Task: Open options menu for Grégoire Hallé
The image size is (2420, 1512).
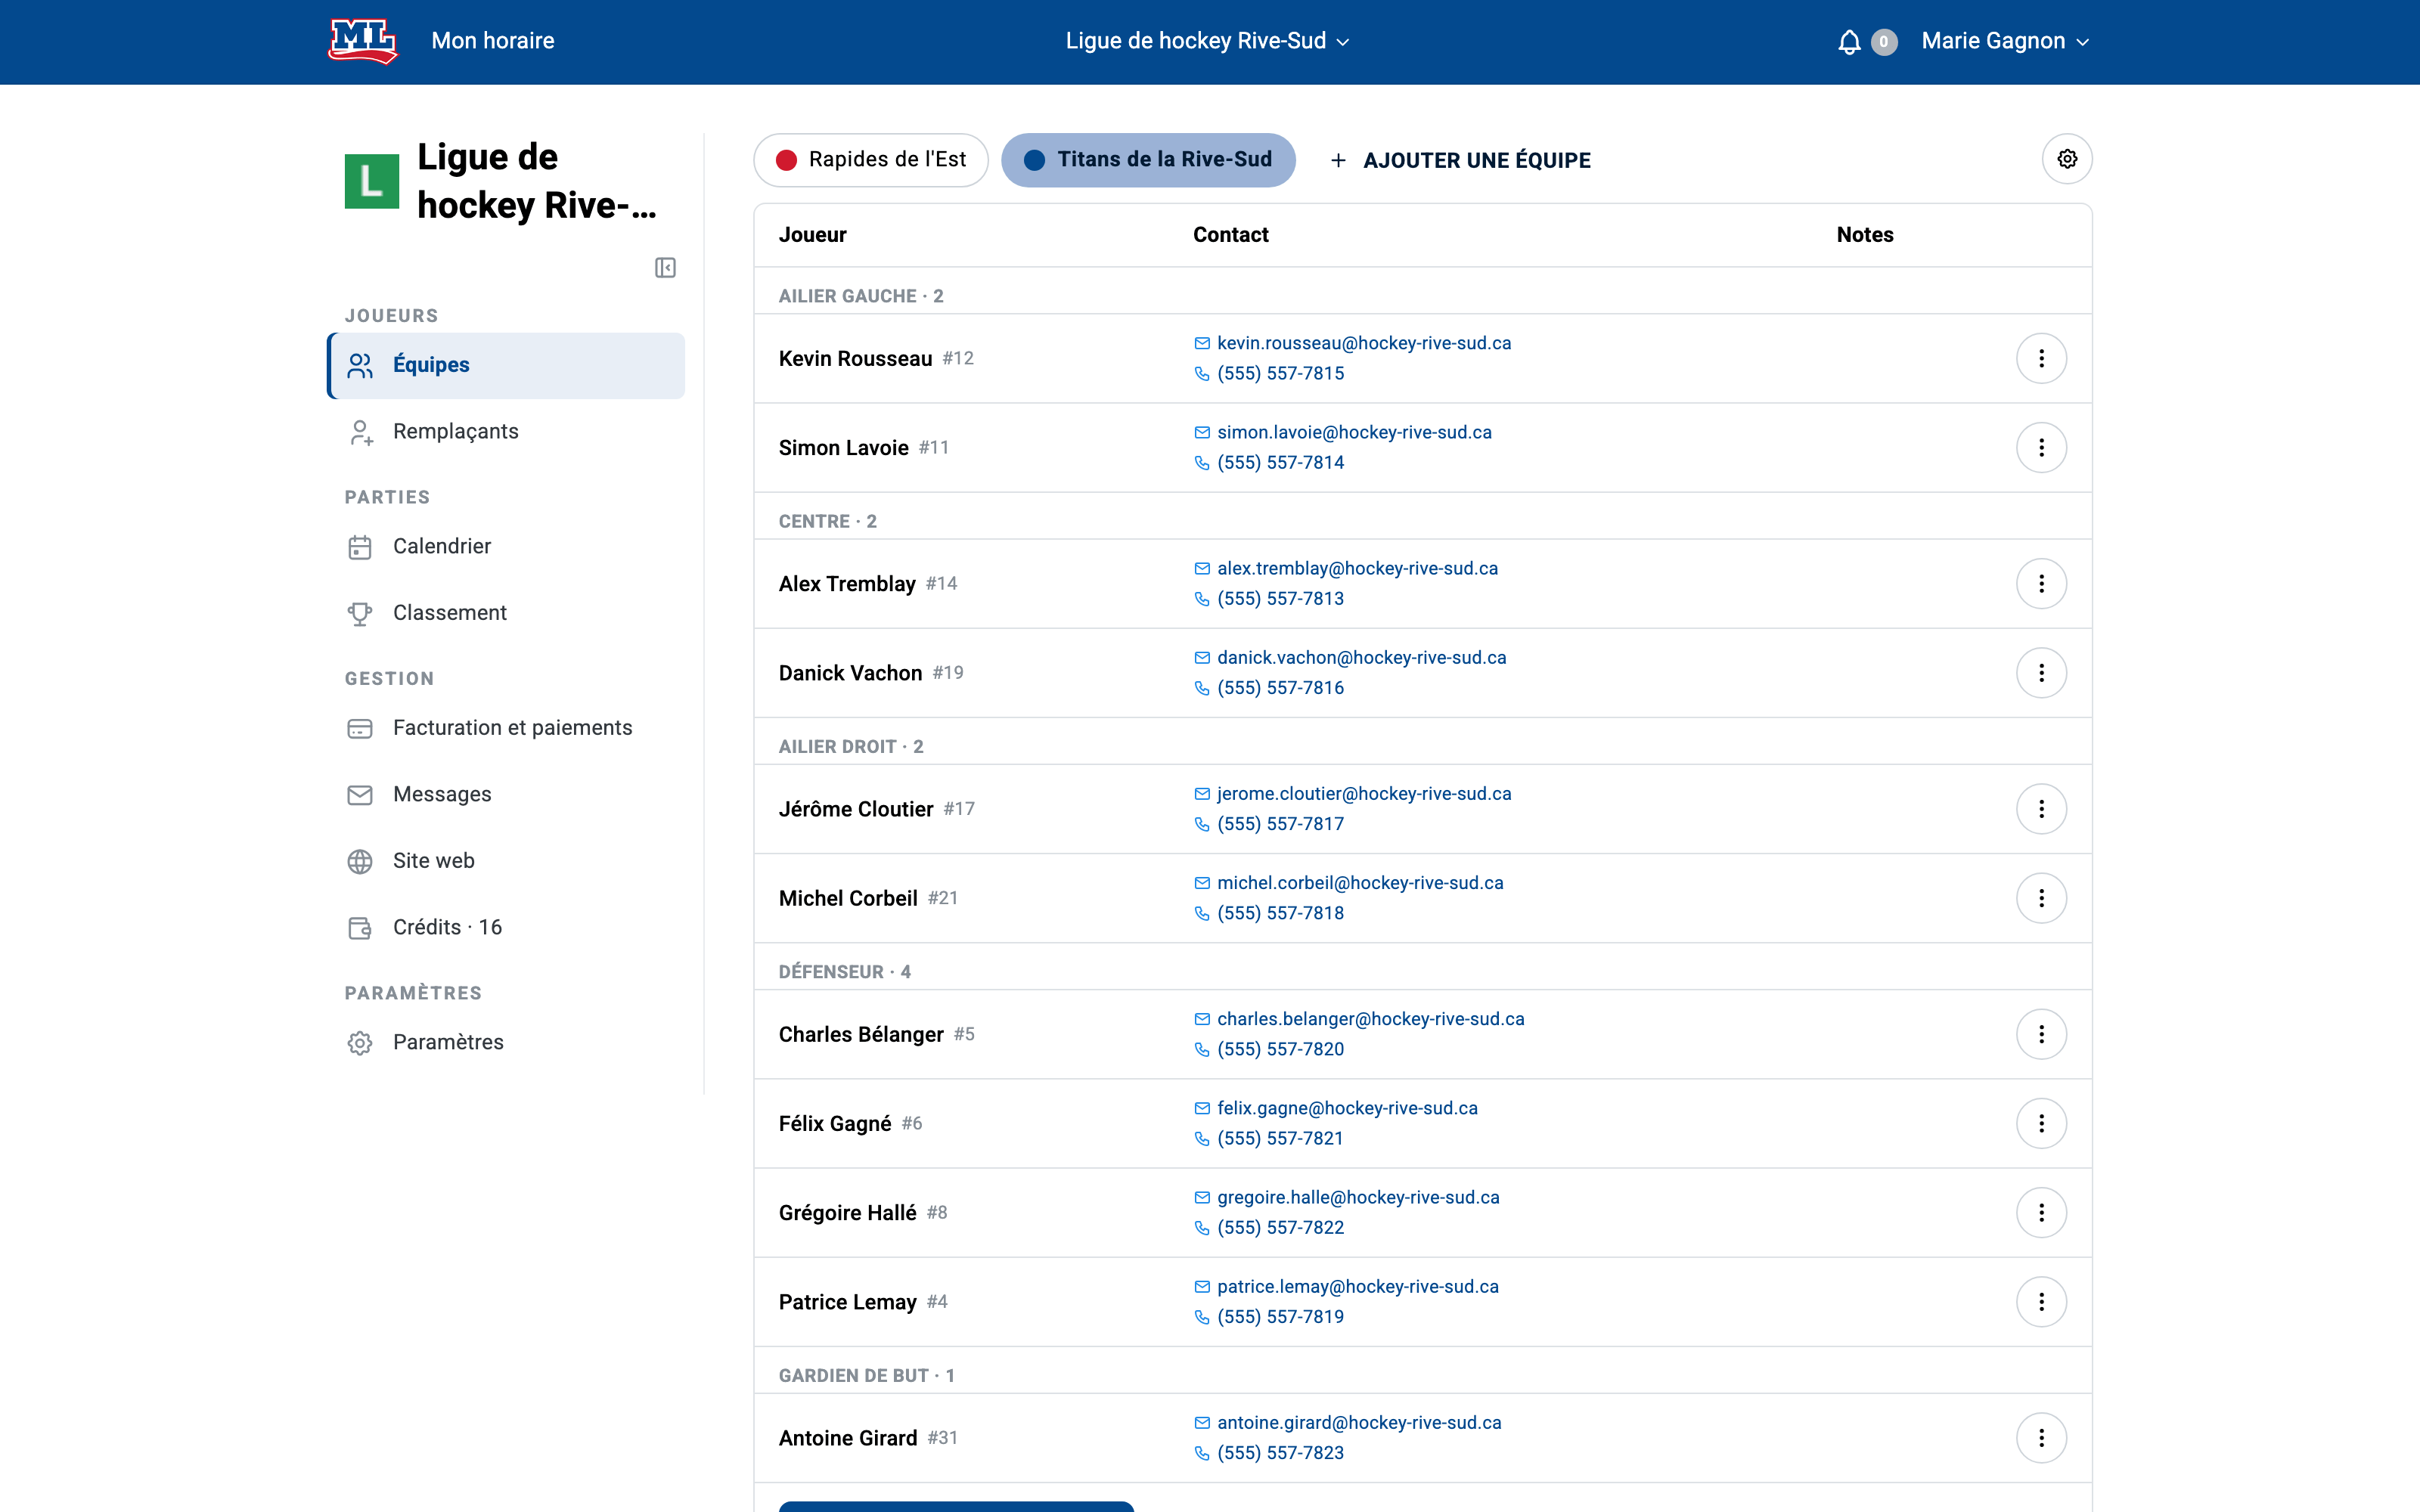Action: (2041, 1212)
